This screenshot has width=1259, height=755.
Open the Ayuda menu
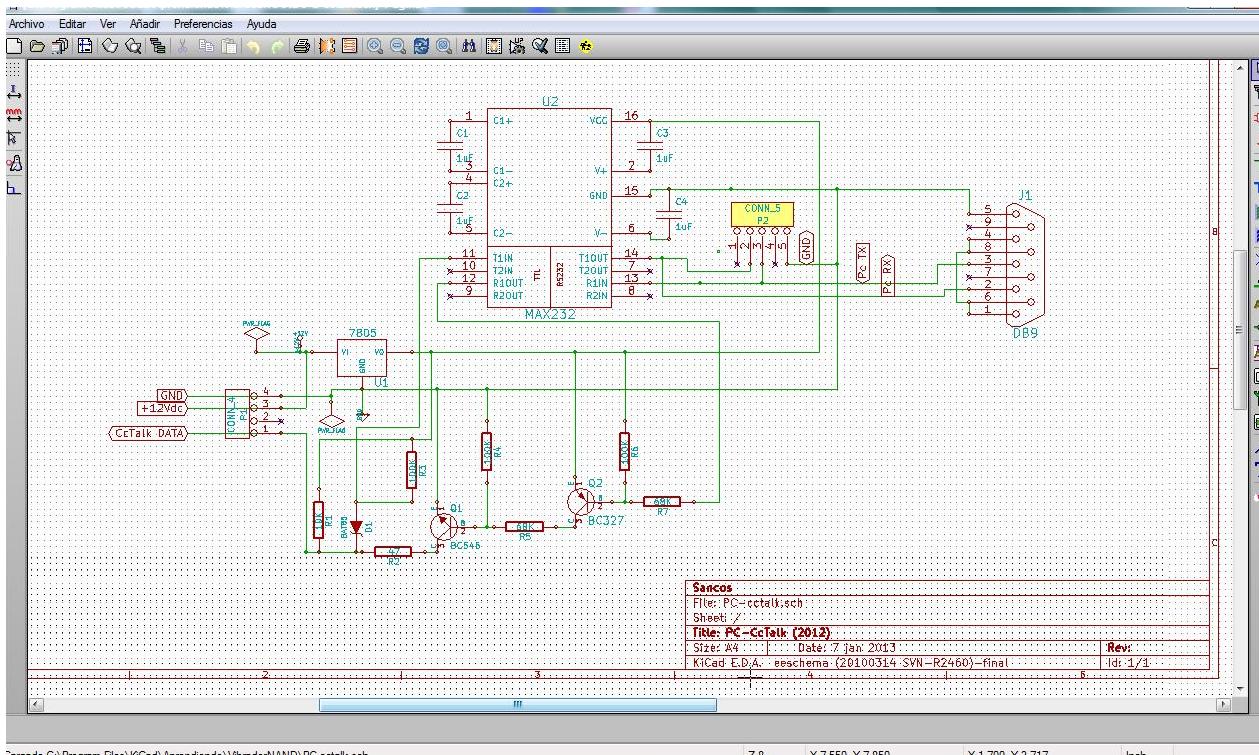[261, 23]
